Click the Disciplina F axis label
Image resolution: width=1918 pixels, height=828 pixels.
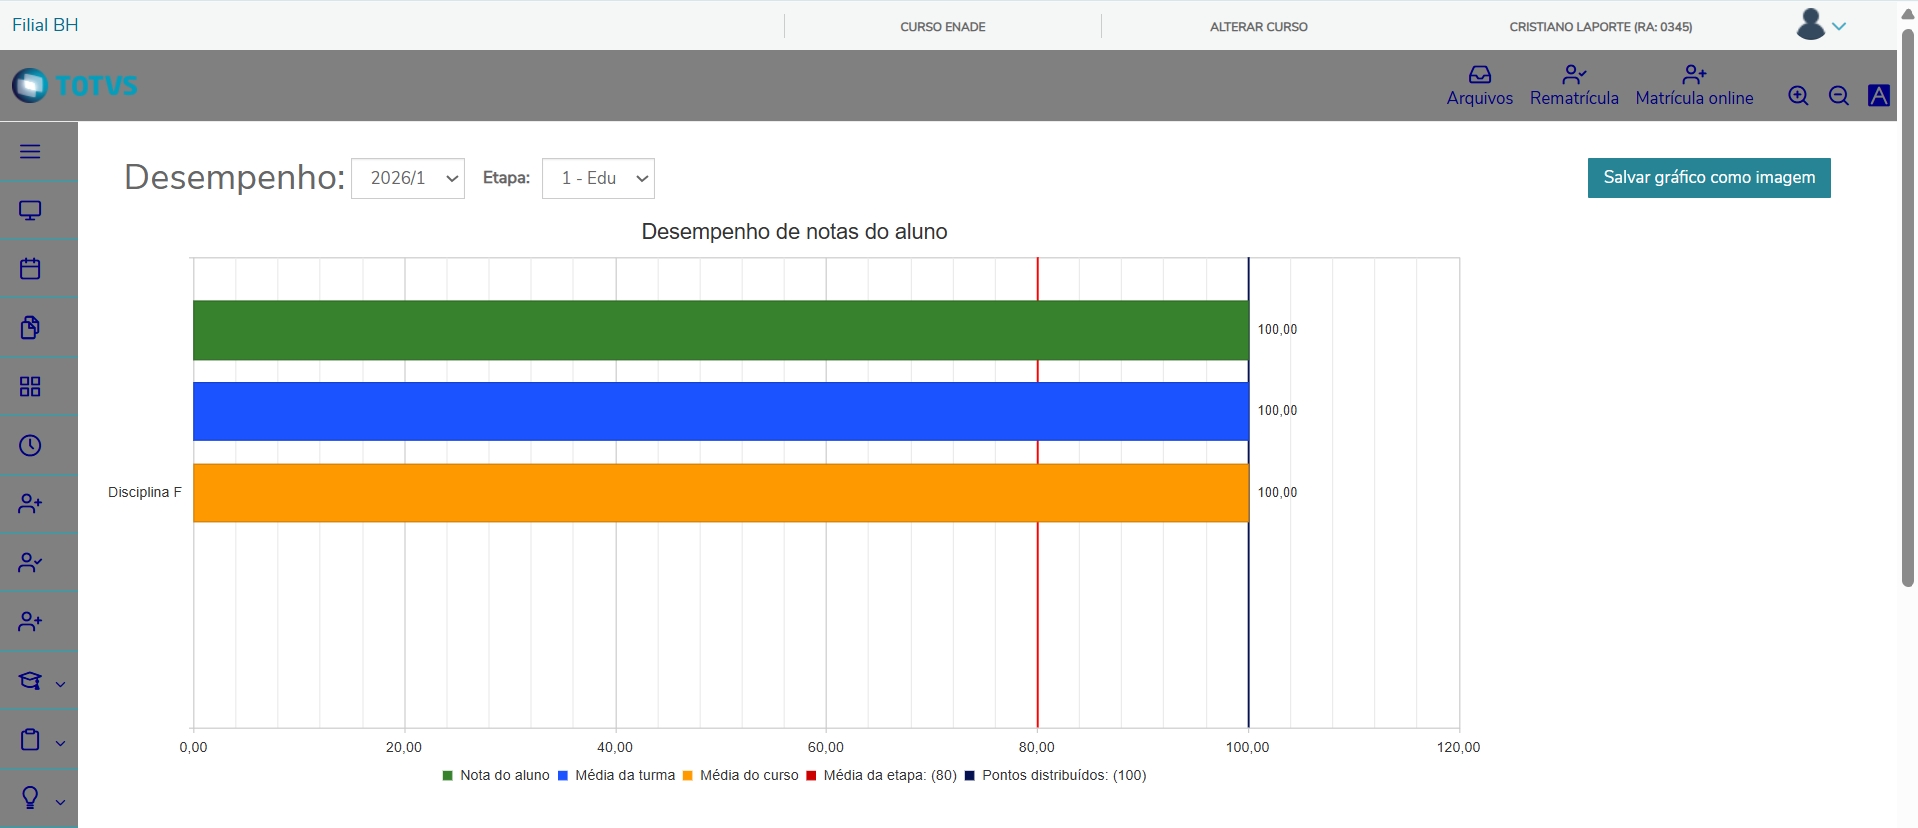click(x=145, y=492)
